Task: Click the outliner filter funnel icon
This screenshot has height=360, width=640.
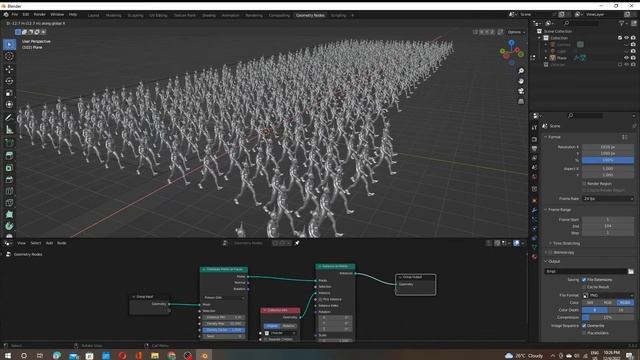Action: (x=621, y=23)
